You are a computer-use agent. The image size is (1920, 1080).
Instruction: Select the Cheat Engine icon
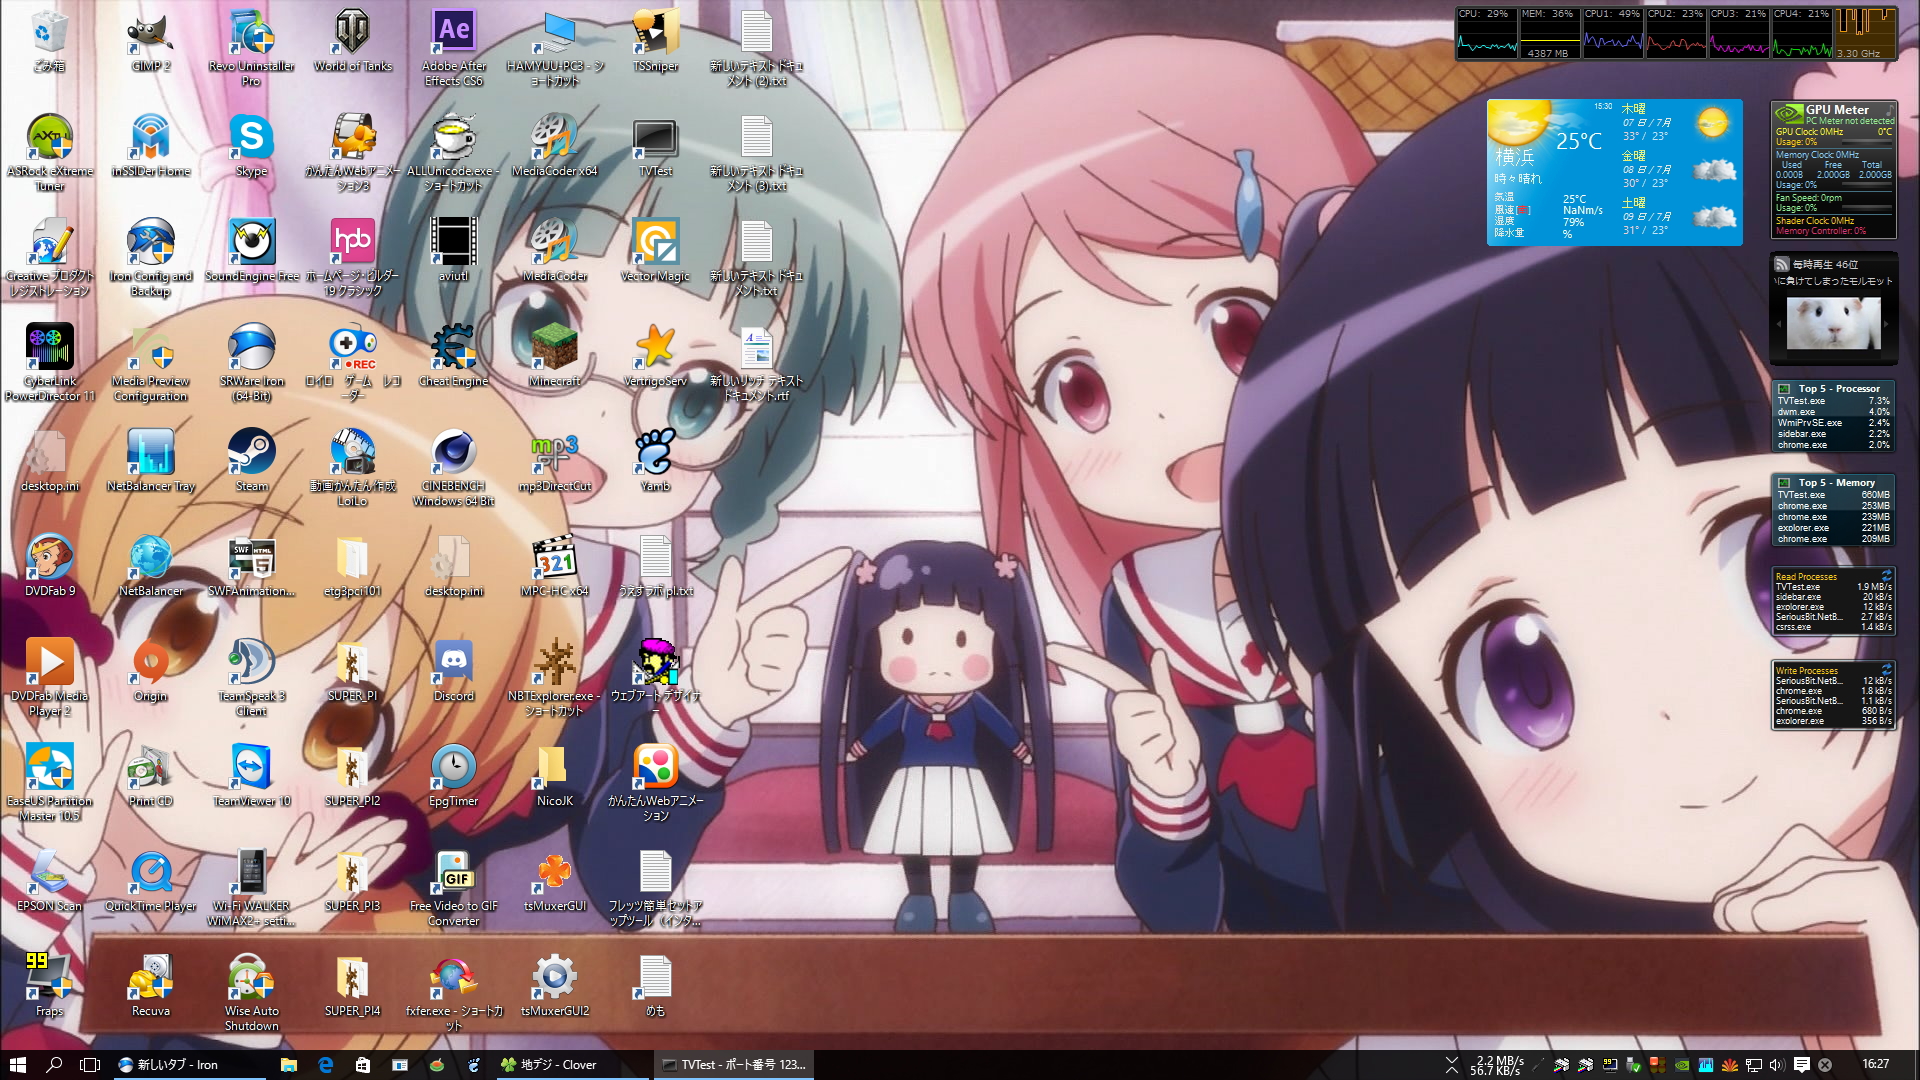[x=453, y=348]
